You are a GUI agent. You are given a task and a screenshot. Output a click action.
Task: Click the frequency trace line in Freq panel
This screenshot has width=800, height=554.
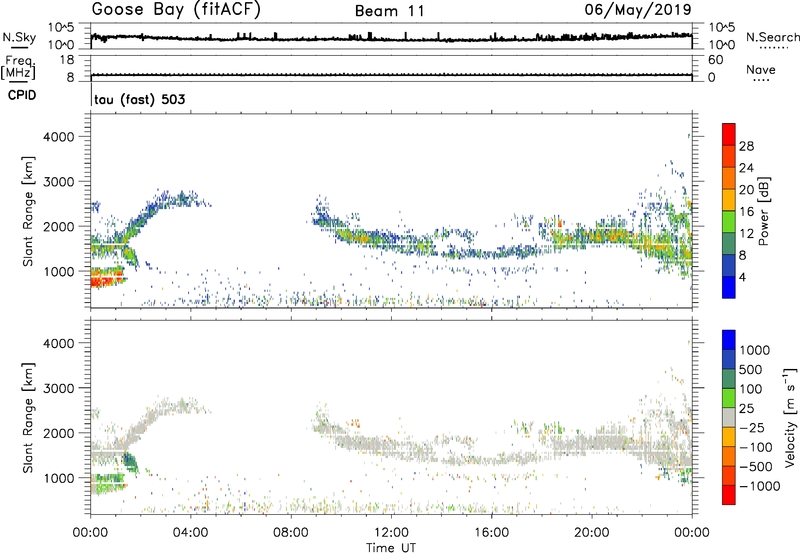pos(391,75)
